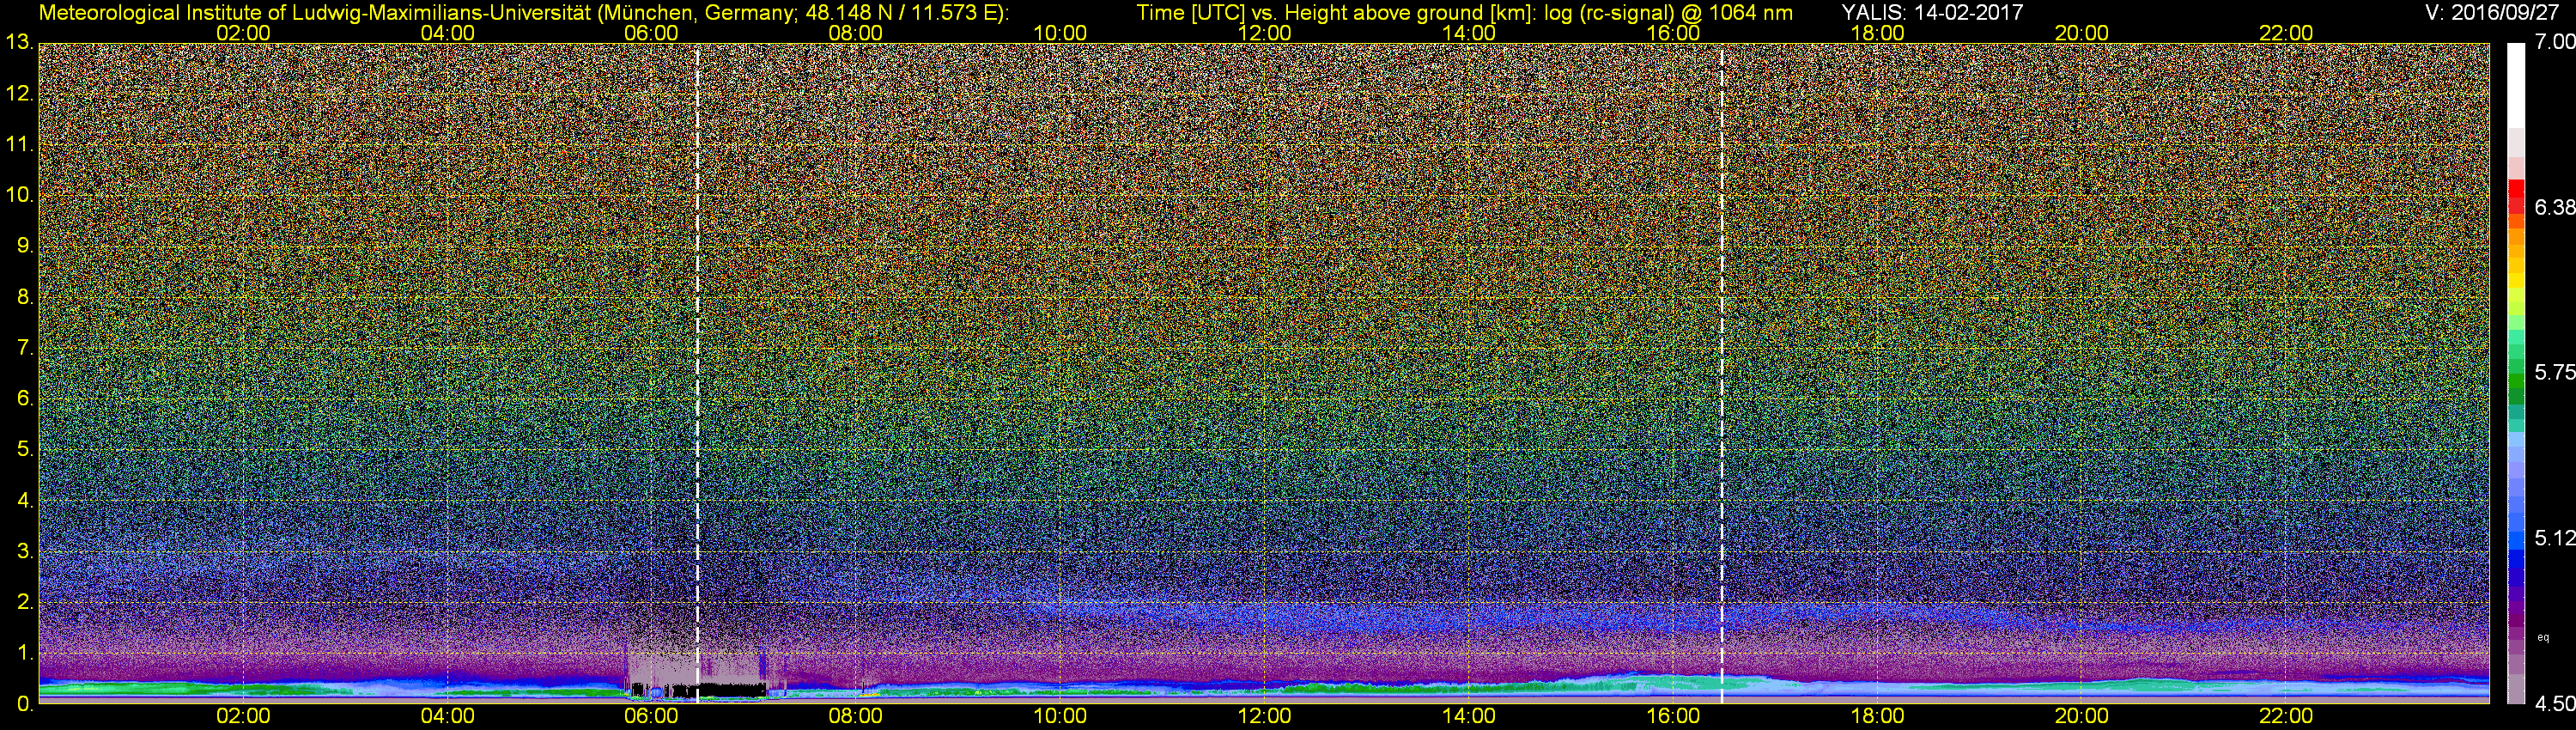Click the 7.00 label on the colorbar

point(2555,42)
